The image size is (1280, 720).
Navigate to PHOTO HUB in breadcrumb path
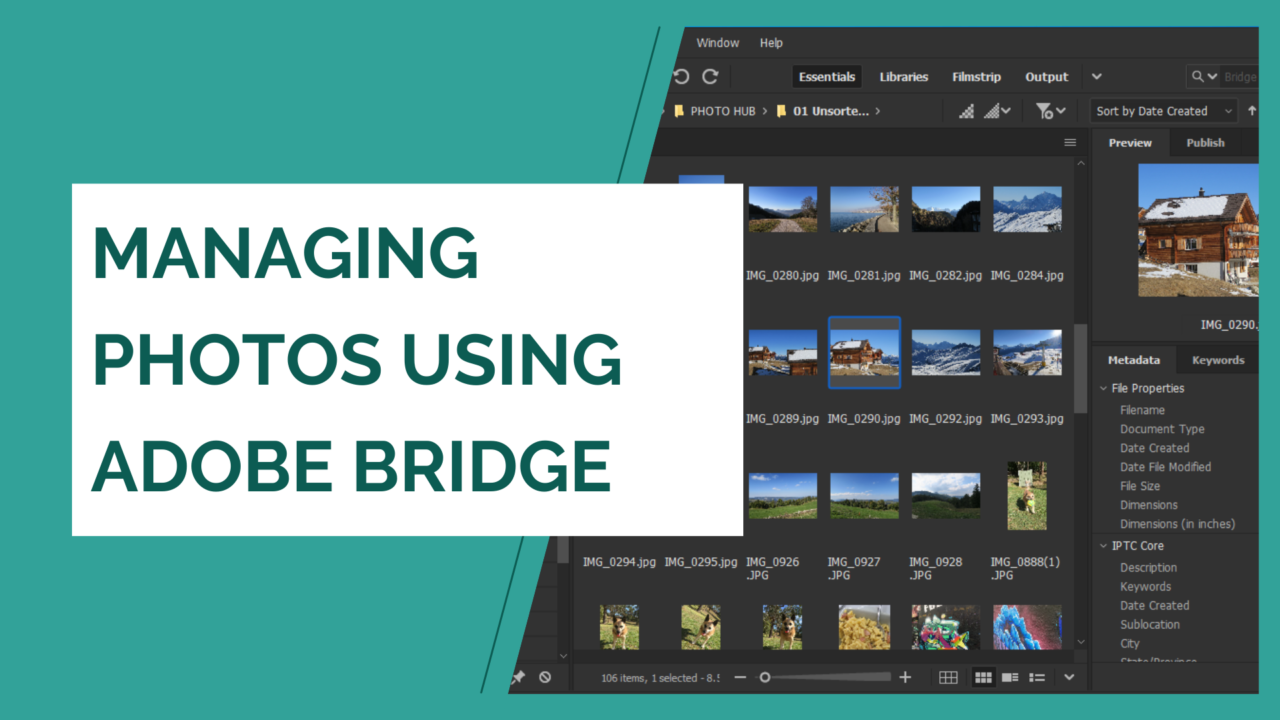pyautogui.click(x=722, y=111)
